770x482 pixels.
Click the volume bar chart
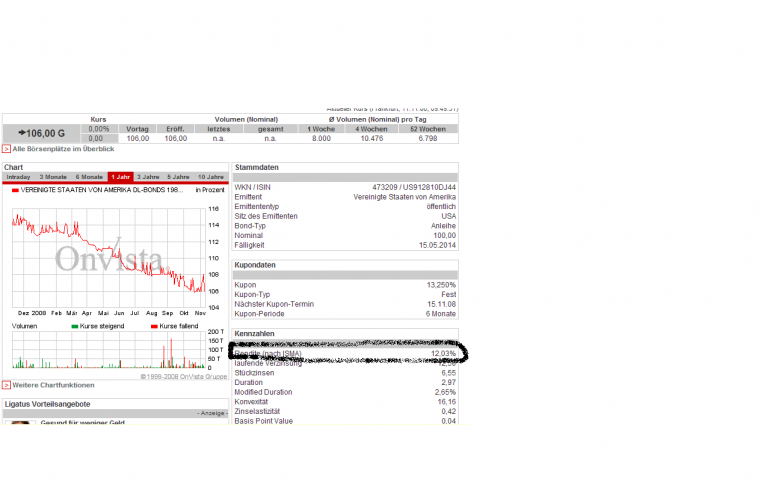coord(109,350)
